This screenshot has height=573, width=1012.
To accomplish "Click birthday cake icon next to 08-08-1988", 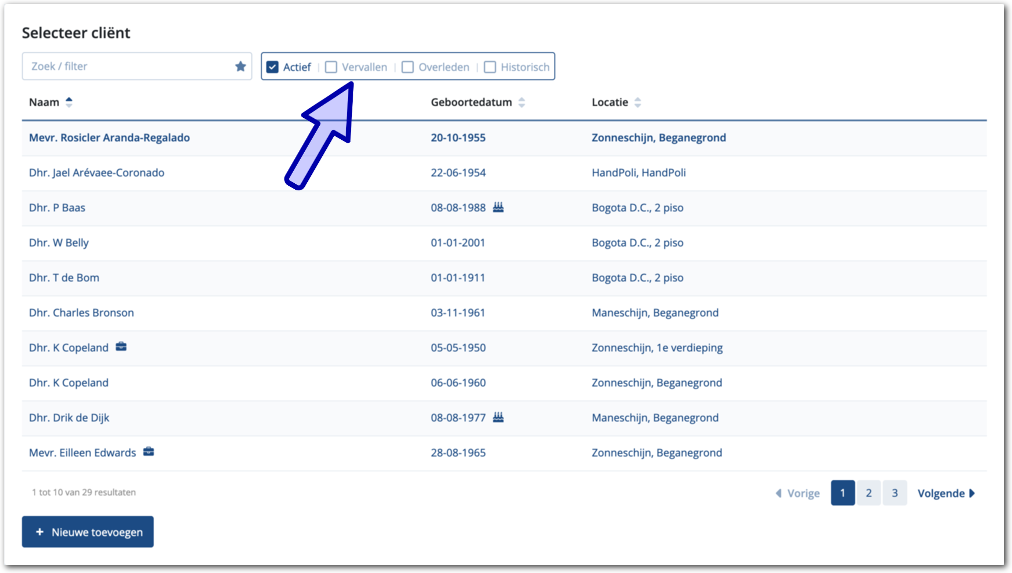I will (x=498, y=208).
